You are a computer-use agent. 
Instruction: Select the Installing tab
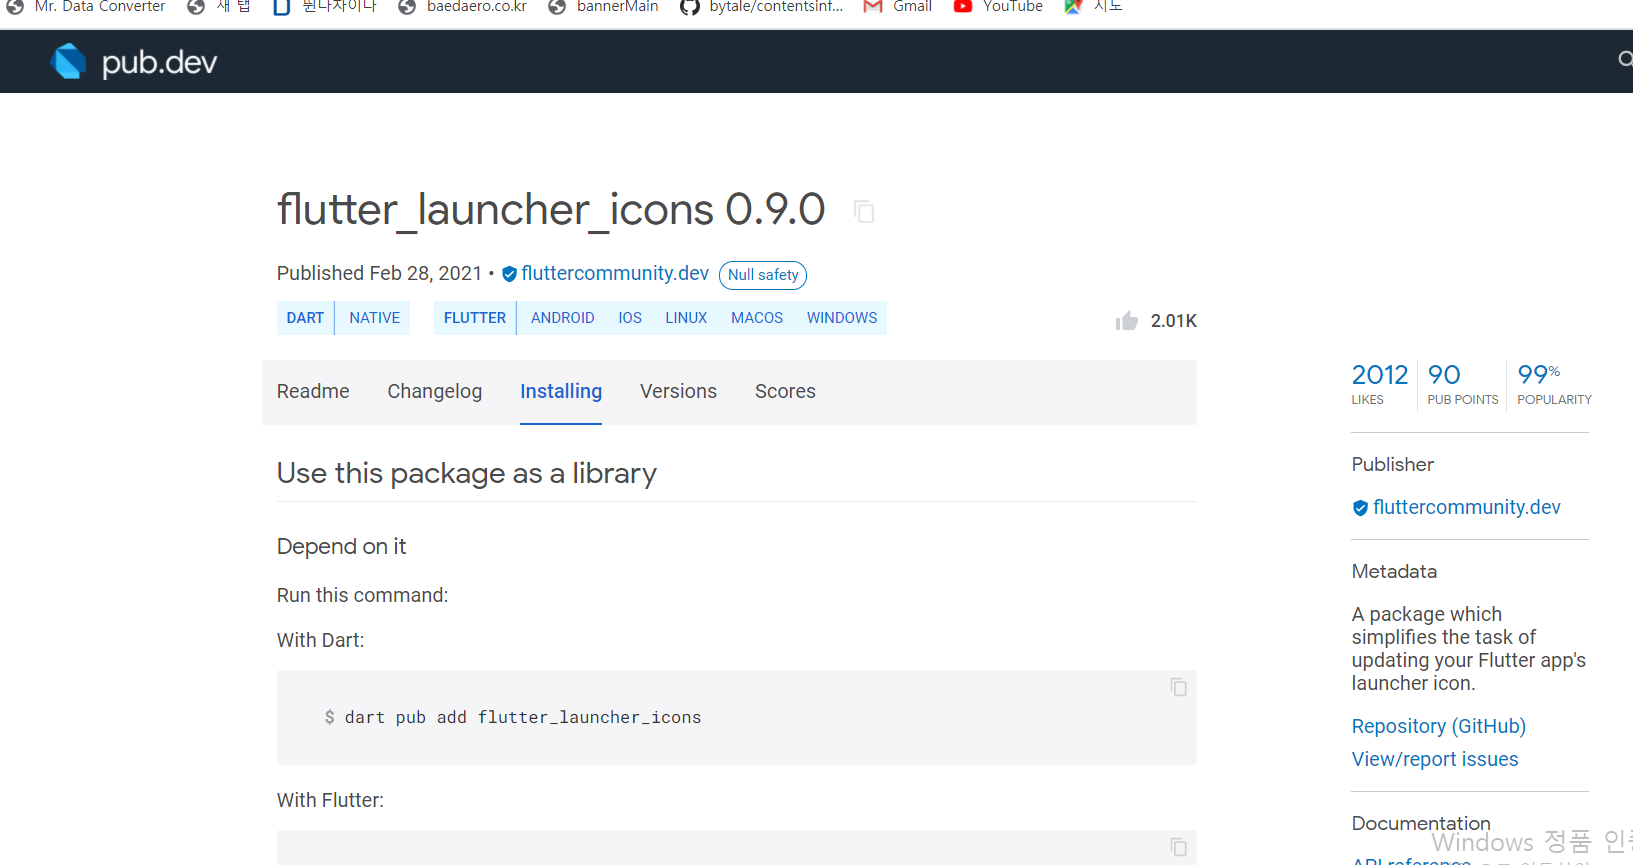coord(561,392)
